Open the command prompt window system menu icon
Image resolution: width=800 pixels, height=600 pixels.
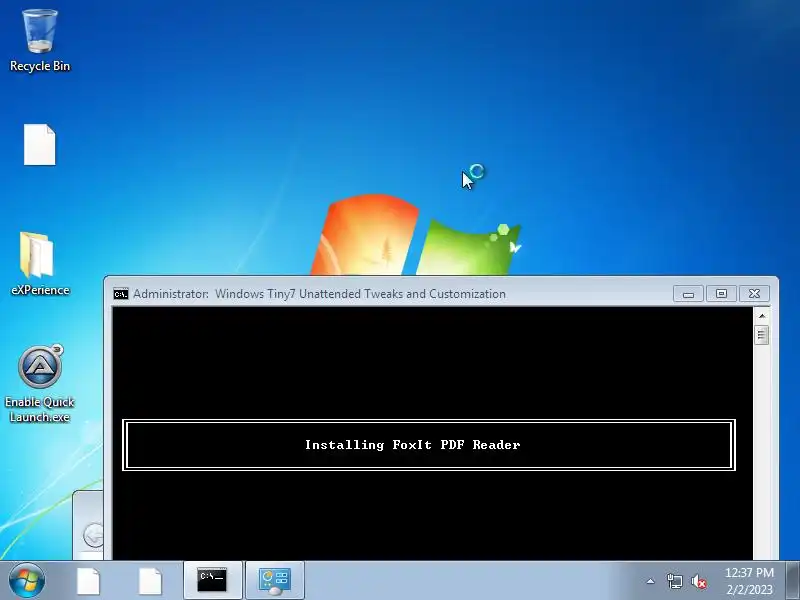coord(121,294)
